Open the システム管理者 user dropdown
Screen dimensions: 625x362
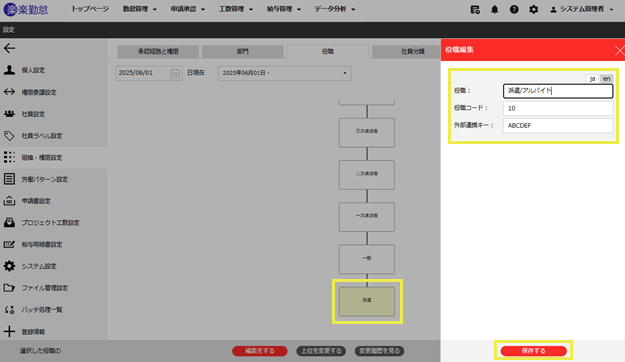pos(582,9)
